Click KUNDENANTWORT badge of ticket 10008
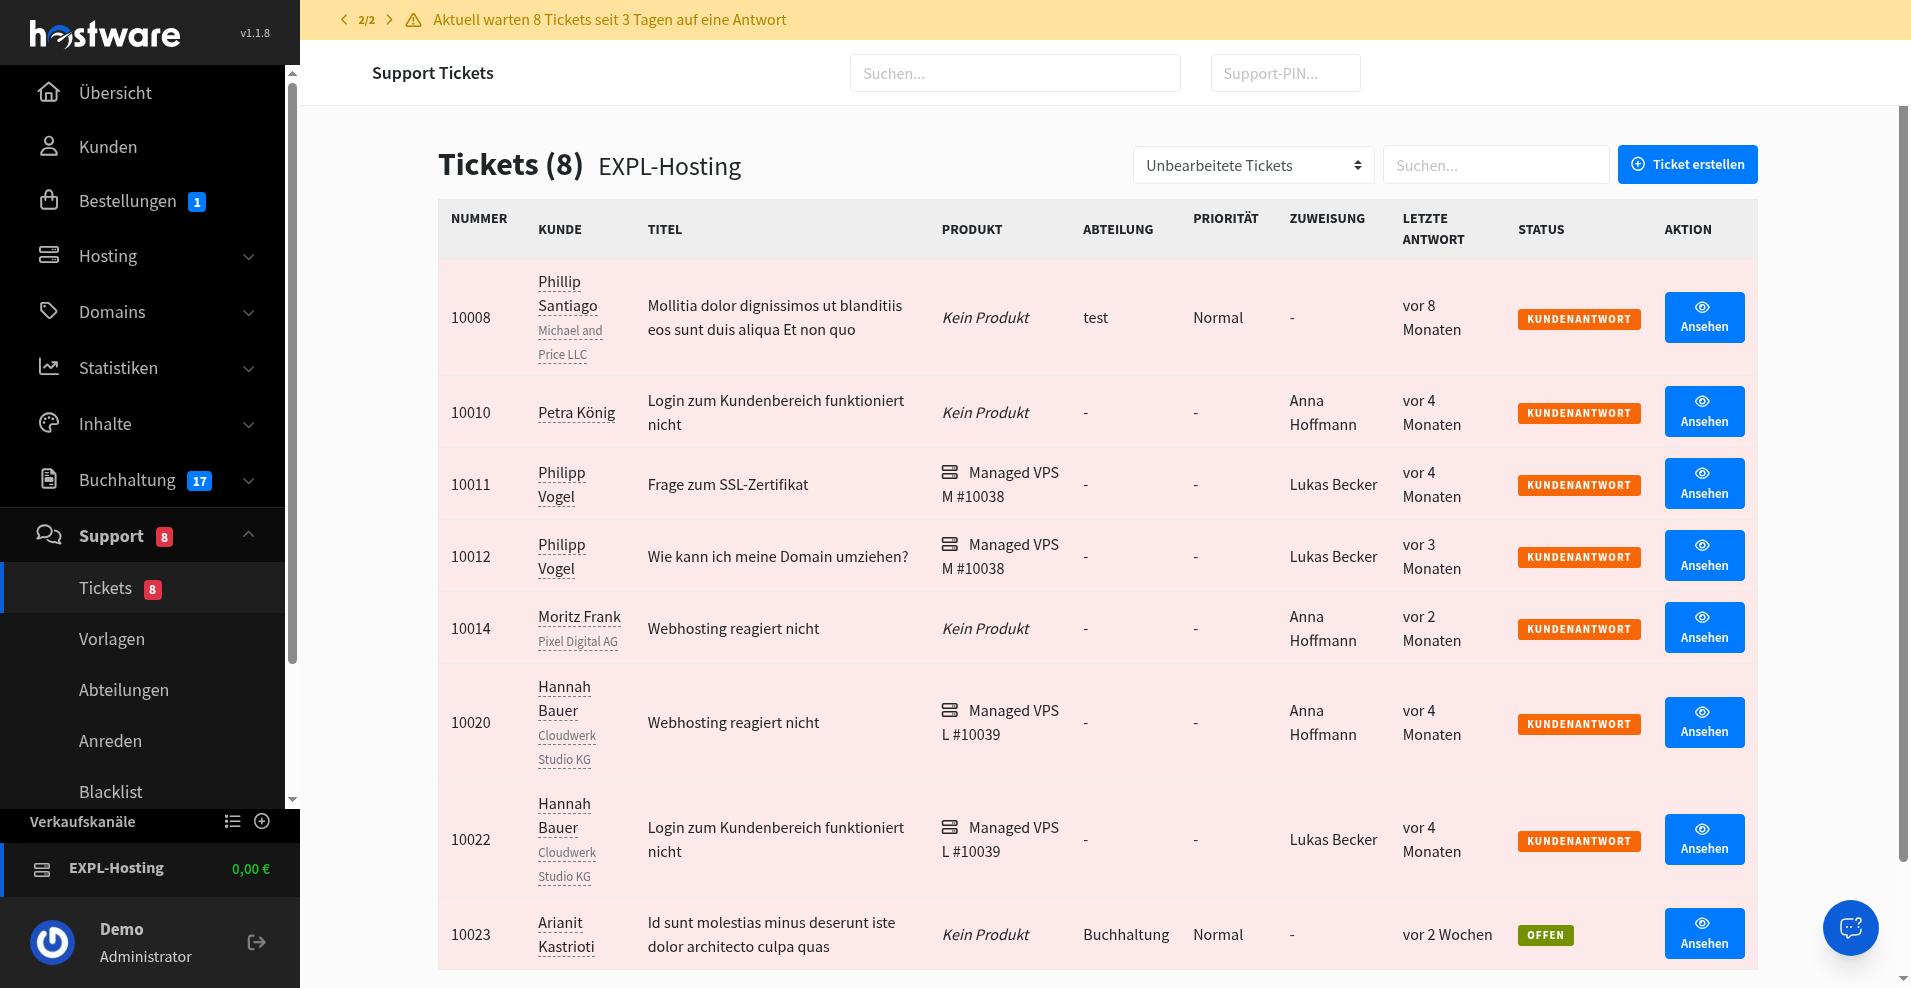Viewport: 1911px width, 988px height. (x=1579, y=319)
